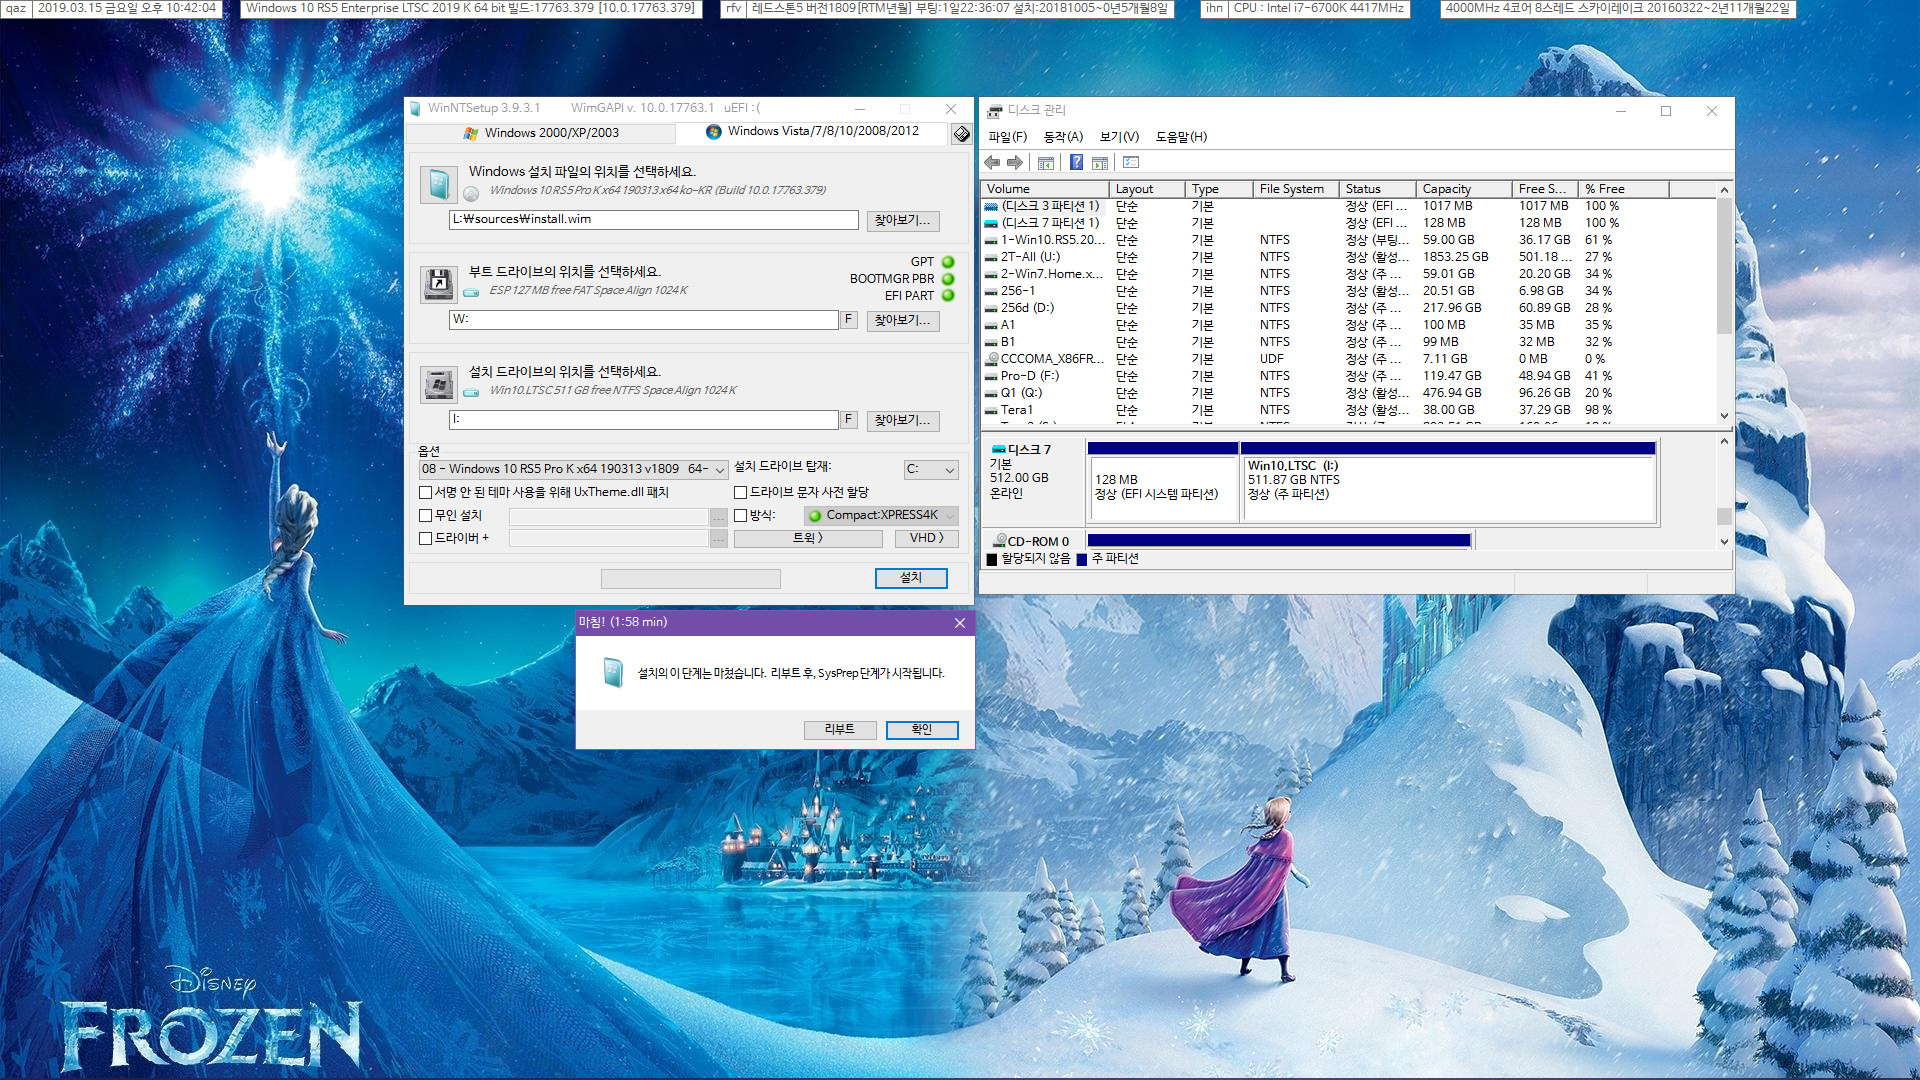
Task: Enable 무인 설치 unattended checkbox
Action: coord(425,515)
